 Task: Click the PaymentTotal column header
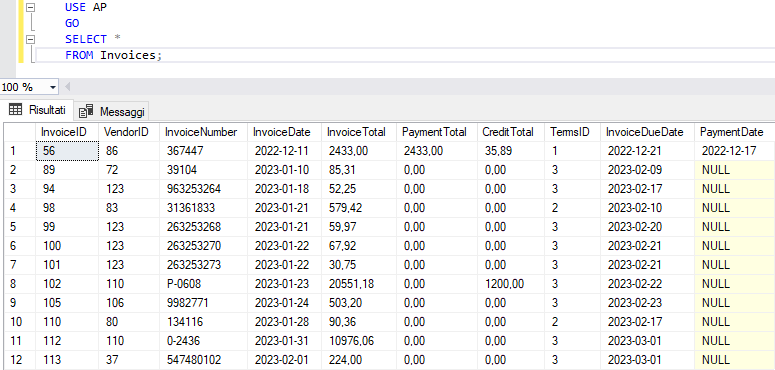(x=437, y=132)
